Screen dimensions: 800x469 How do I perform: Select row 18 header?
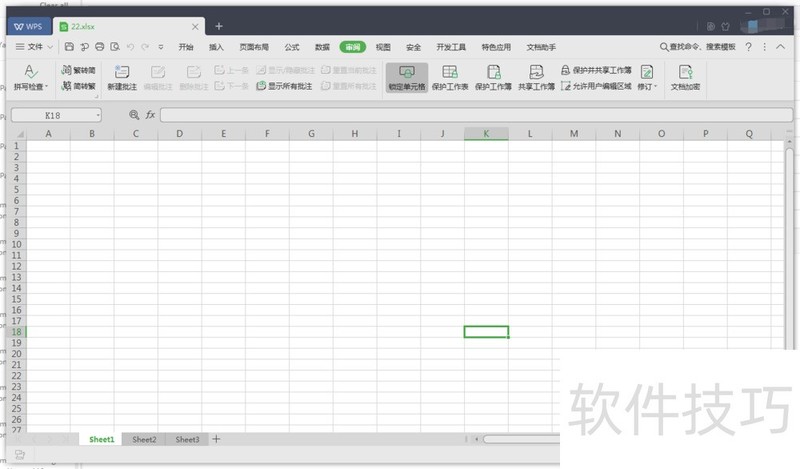(x=16, y=332)
